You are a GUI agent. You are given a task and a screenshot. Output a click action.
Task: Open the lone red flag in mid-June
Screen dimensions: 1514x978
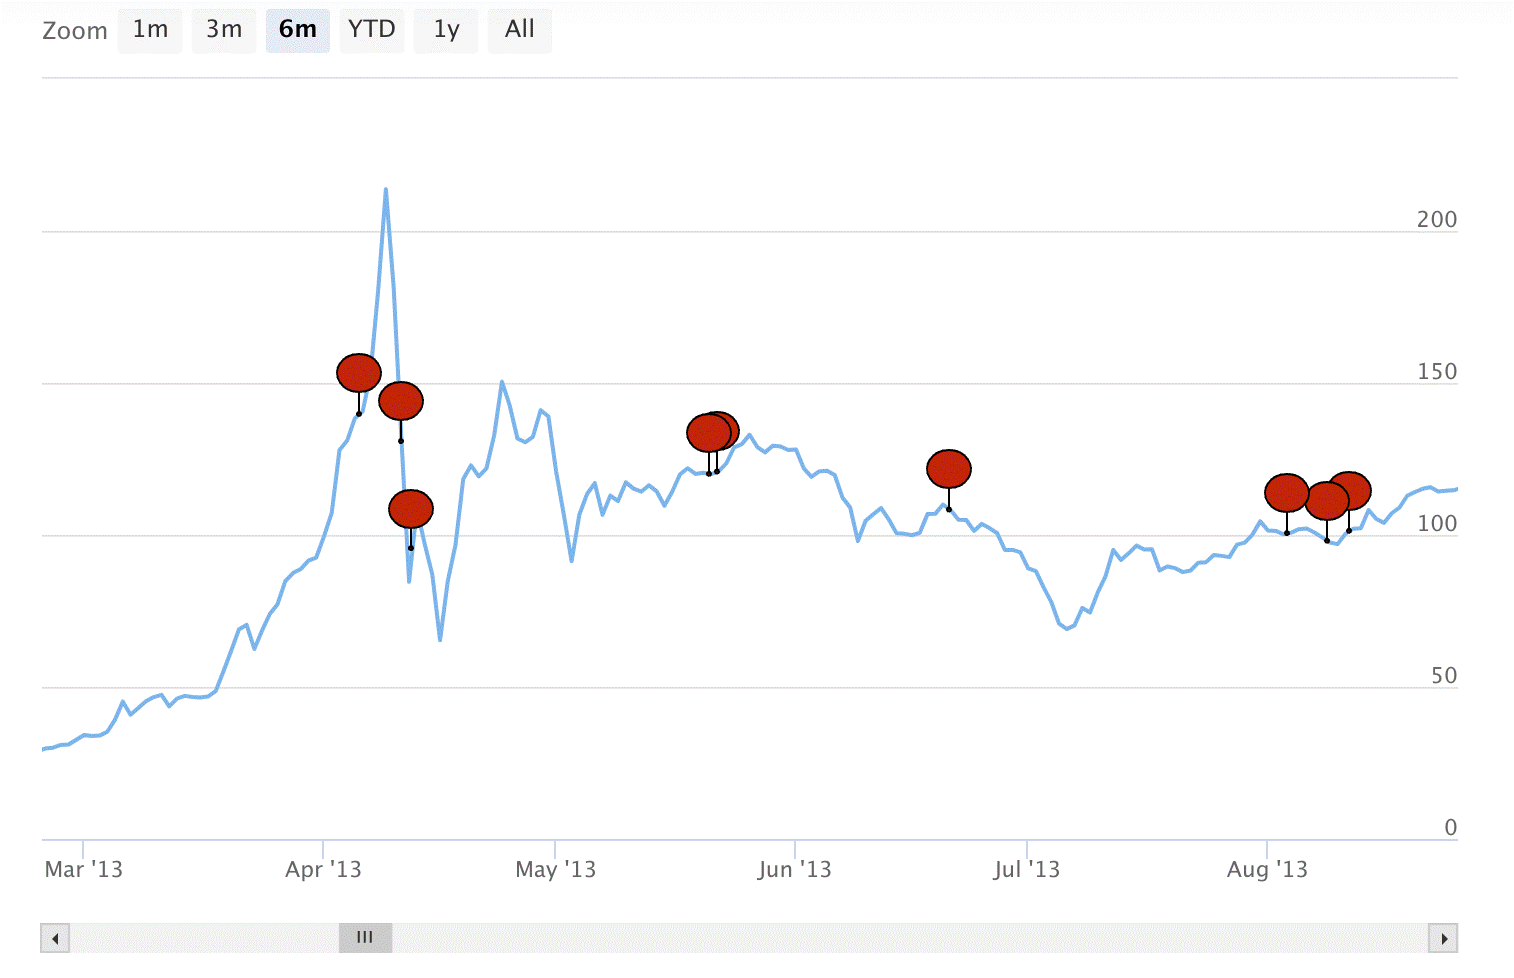click(x=949, y=468)
